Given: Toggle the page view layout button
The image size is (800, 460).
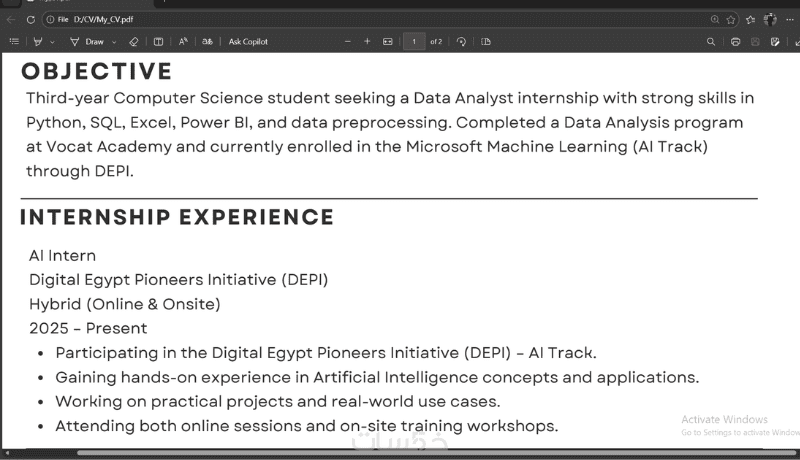Looking at the screenshot, I should [486, 42].
